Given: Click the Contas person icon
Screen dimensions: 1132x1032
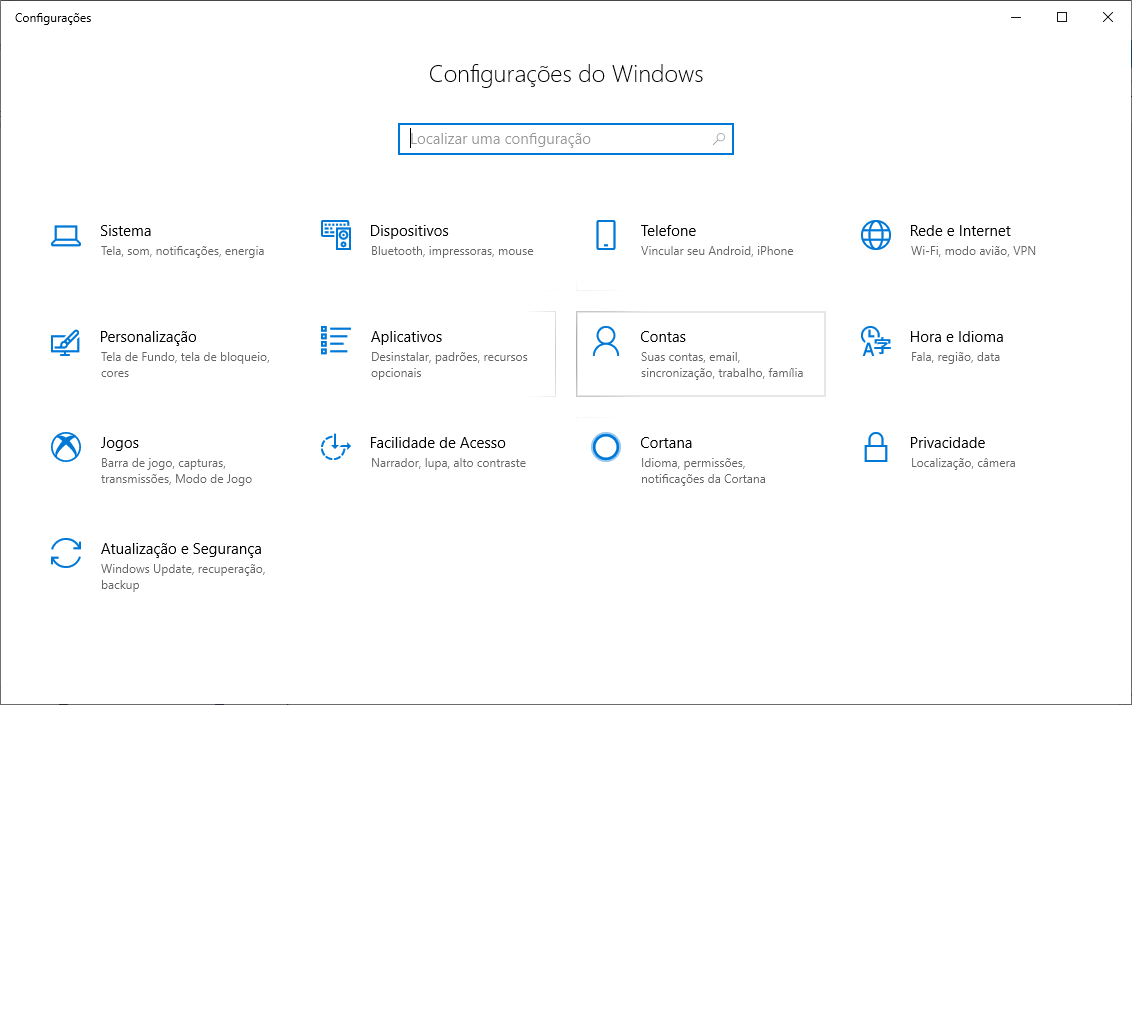Looking at the screenshot, I should 606,342.
